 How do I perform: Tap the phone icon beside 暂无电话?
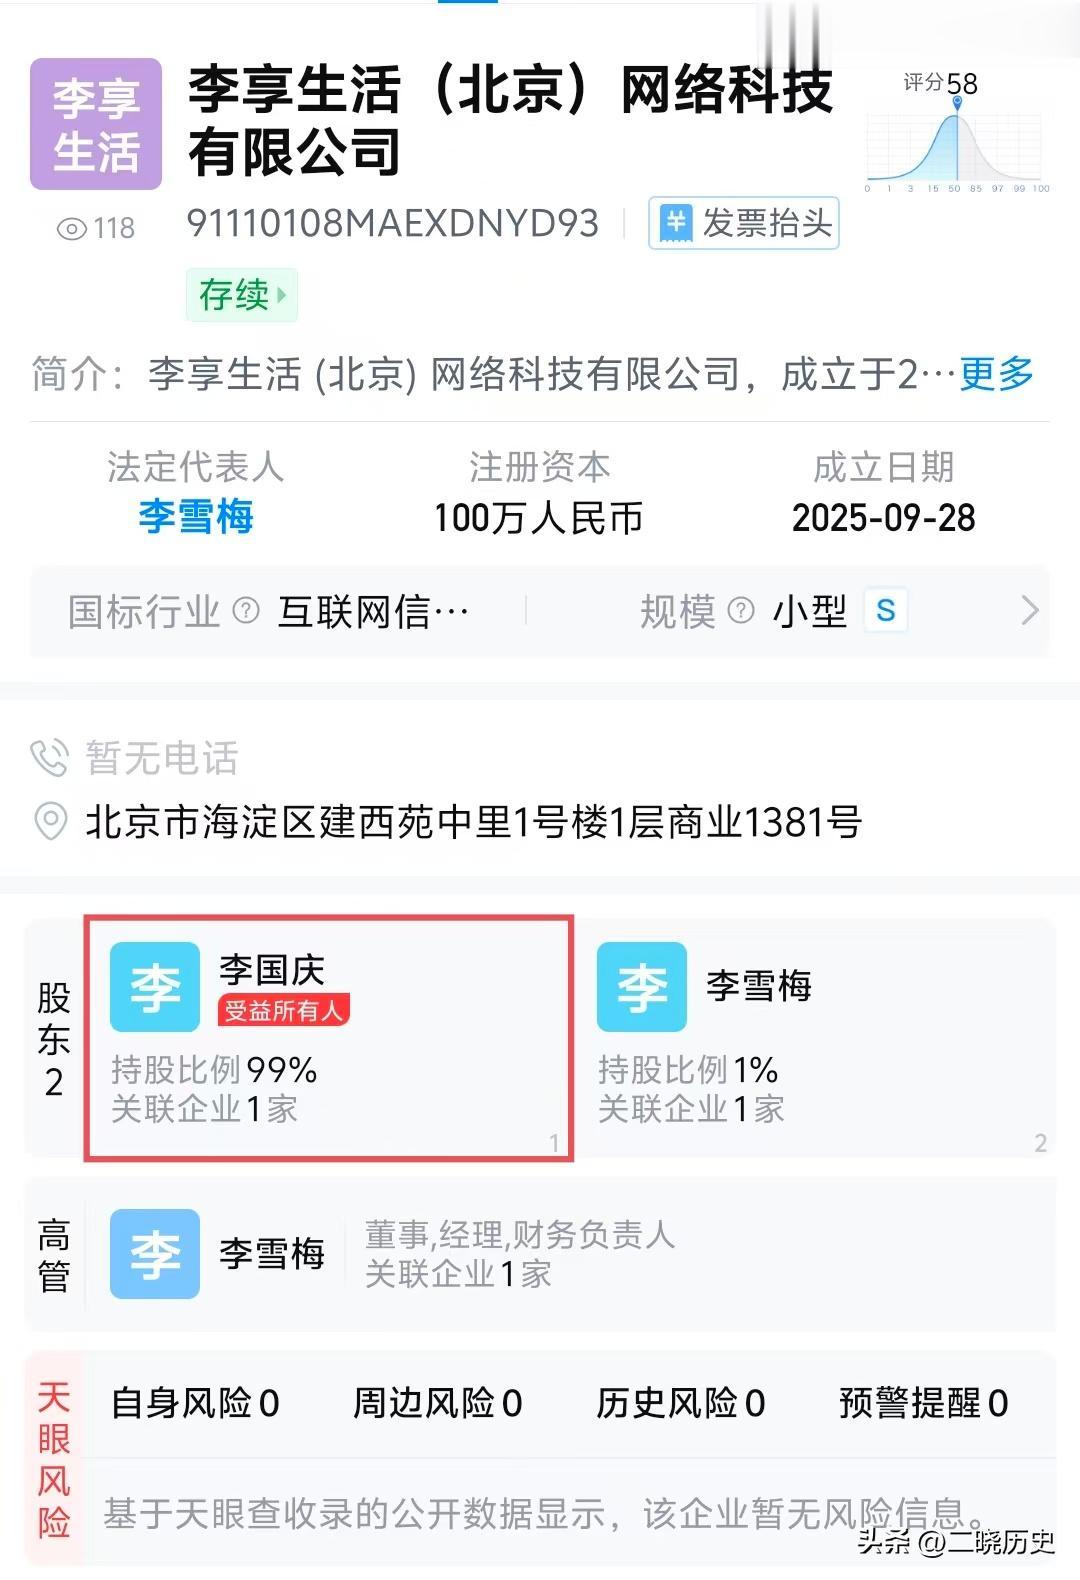(49, 758)
